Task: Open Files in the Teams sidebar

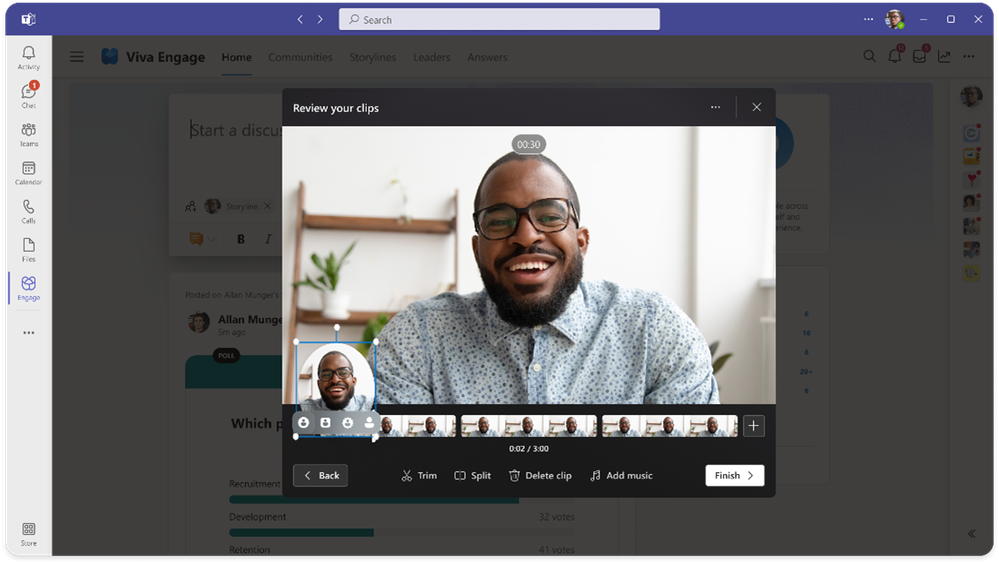Action: point(29,250)
